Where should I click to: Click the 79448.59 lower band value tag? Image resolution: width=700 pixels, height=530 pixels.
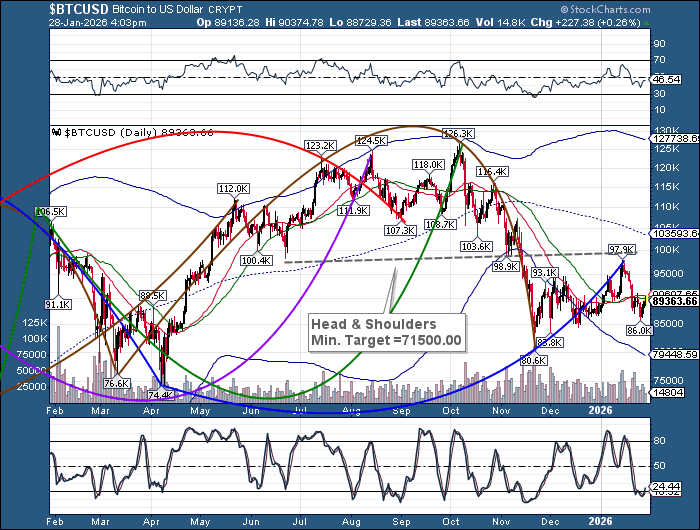click(674, 353)
